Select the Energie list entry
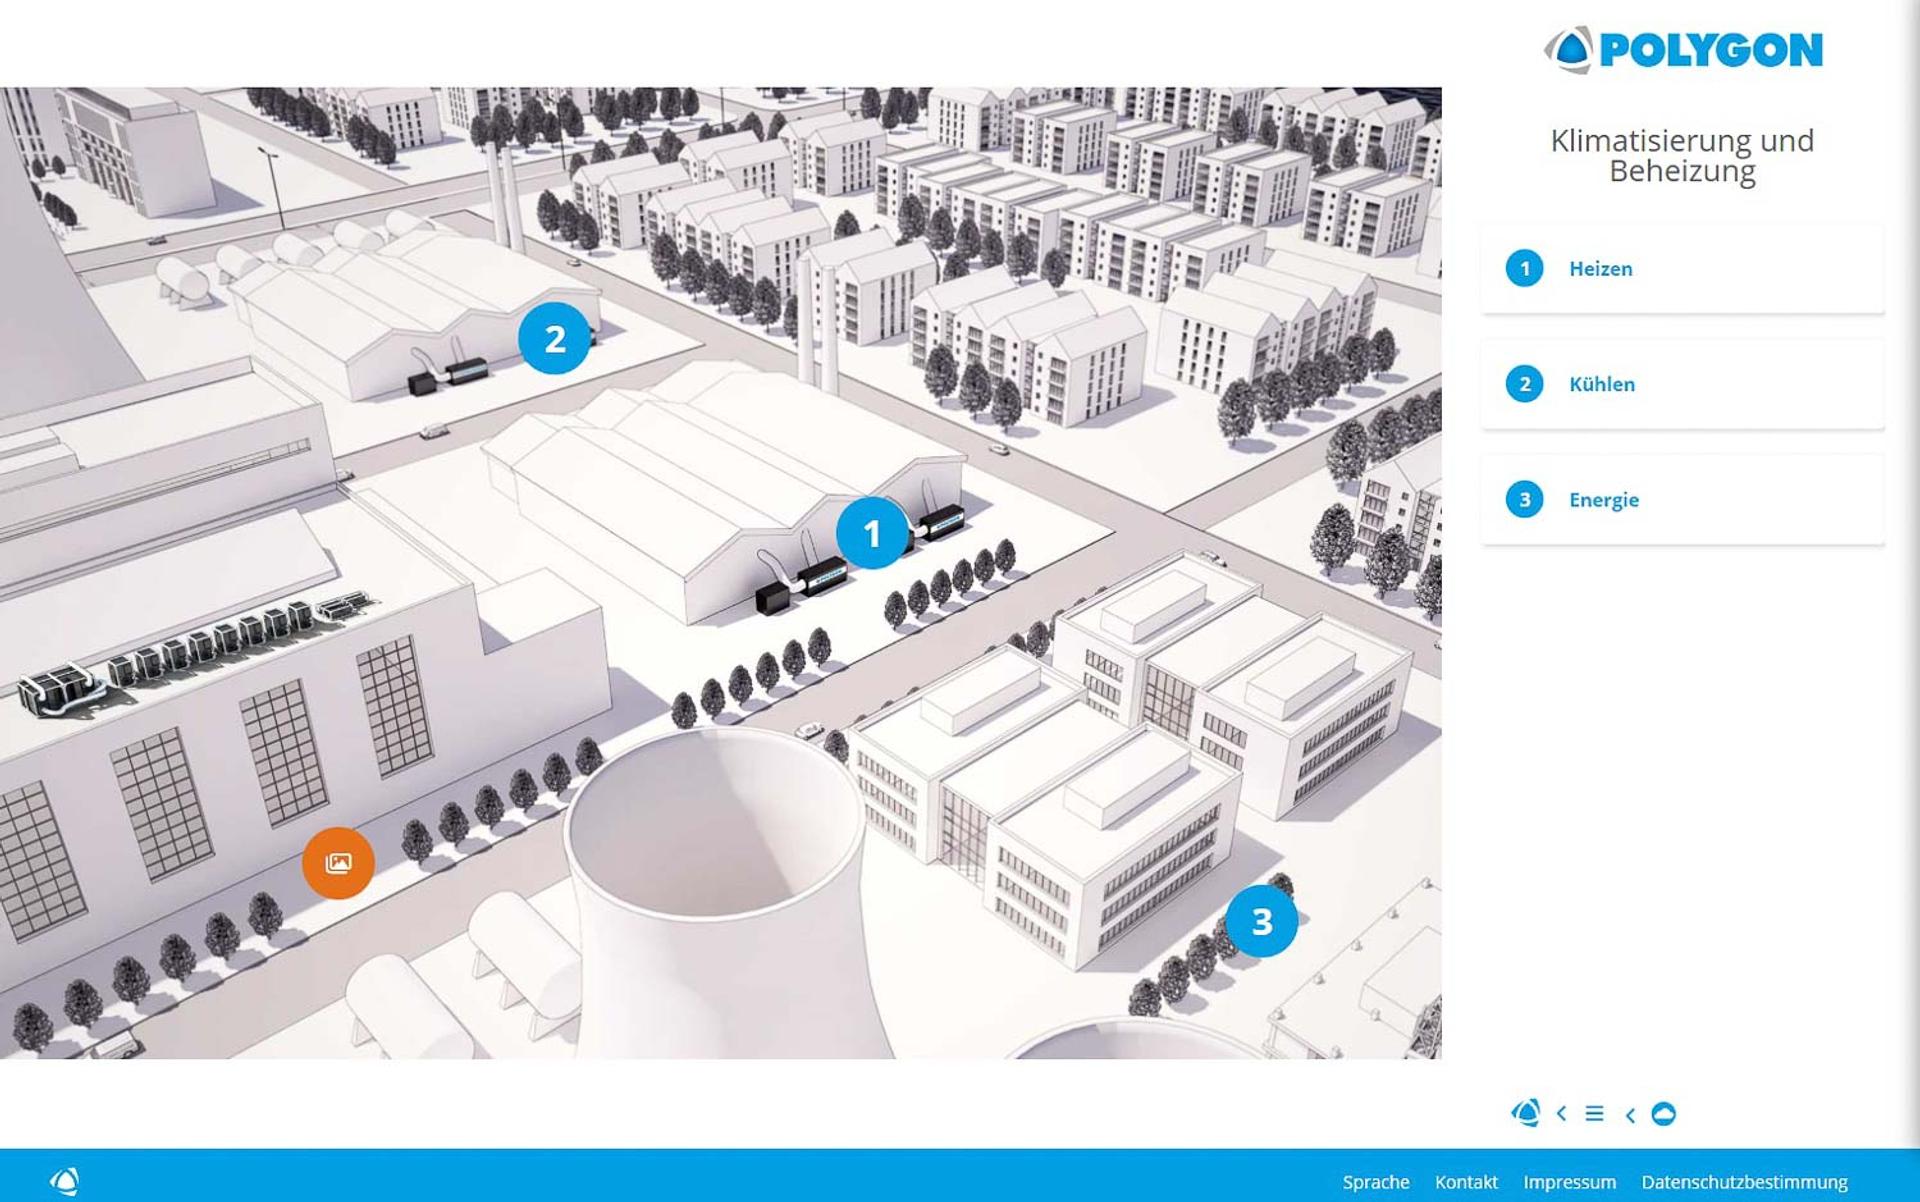Screen dimensions: 1920x1202 click(x=1682, y=499)
